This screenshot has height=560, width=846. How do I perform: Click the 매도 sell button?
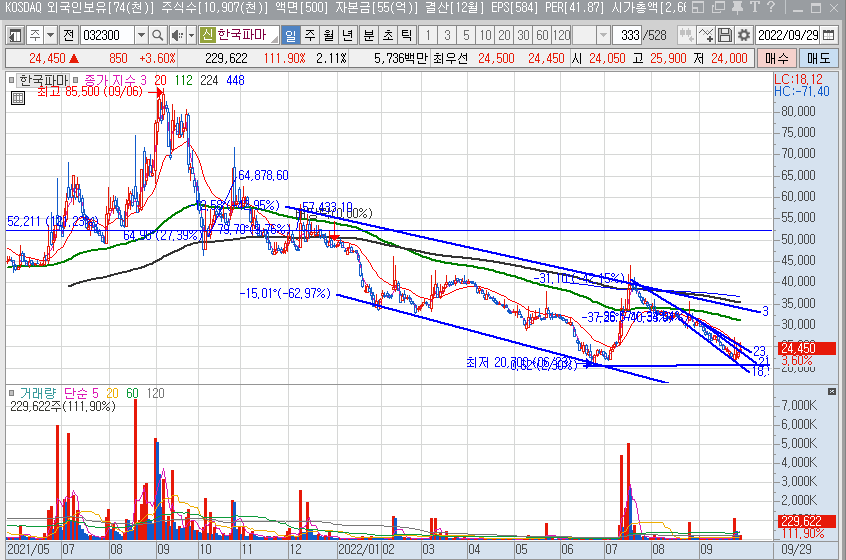point(818,58)
